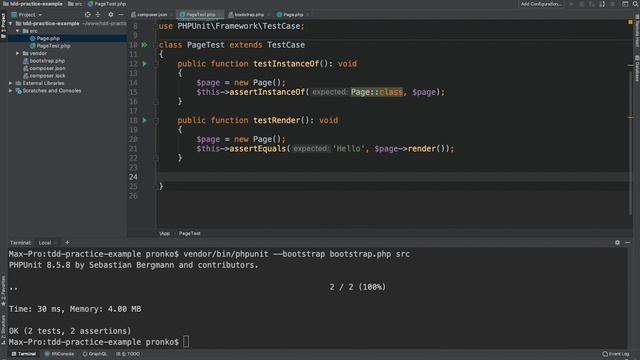The image size is (640, 360).
Task: Open the GraphQL tool window
Action: pos(95,354)
